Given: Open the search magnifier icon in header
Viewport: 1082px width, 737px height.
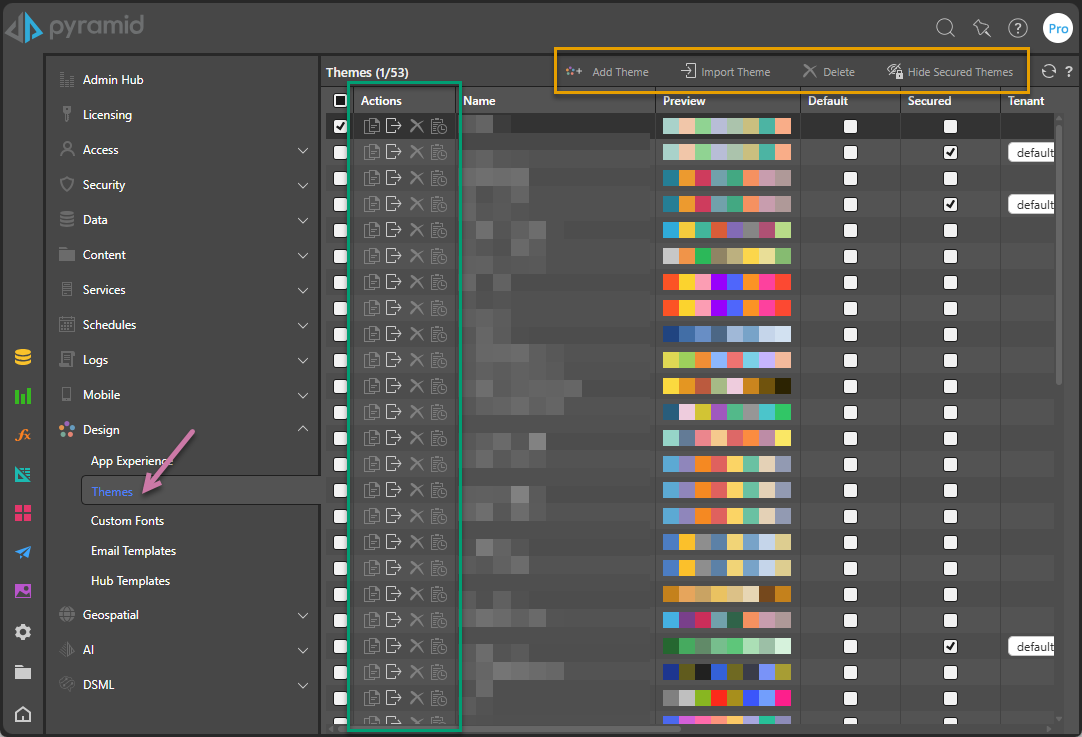Looking at the screenshot, I should [945, 28].
